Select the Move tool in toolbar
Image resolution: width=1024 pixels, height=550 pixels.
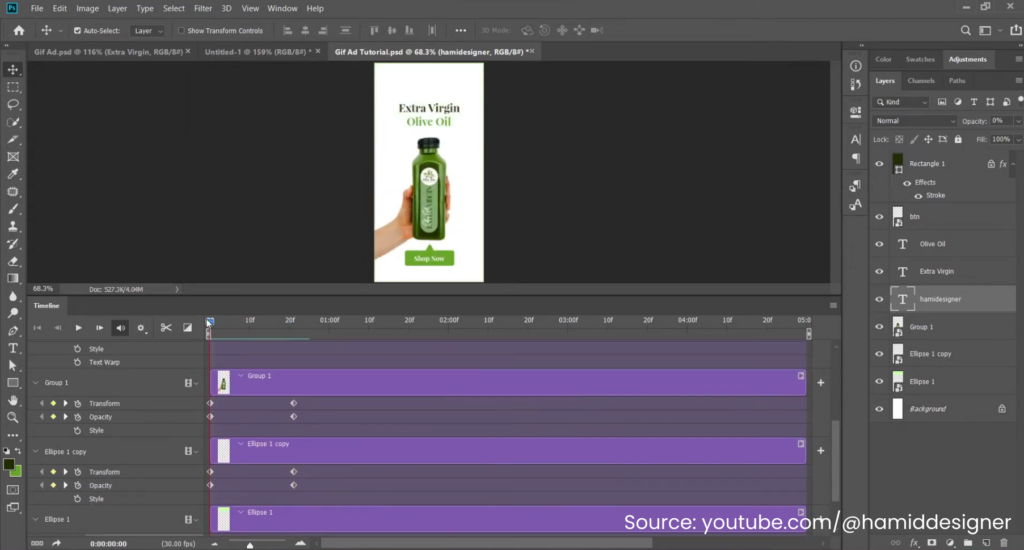tap(13, 70)
